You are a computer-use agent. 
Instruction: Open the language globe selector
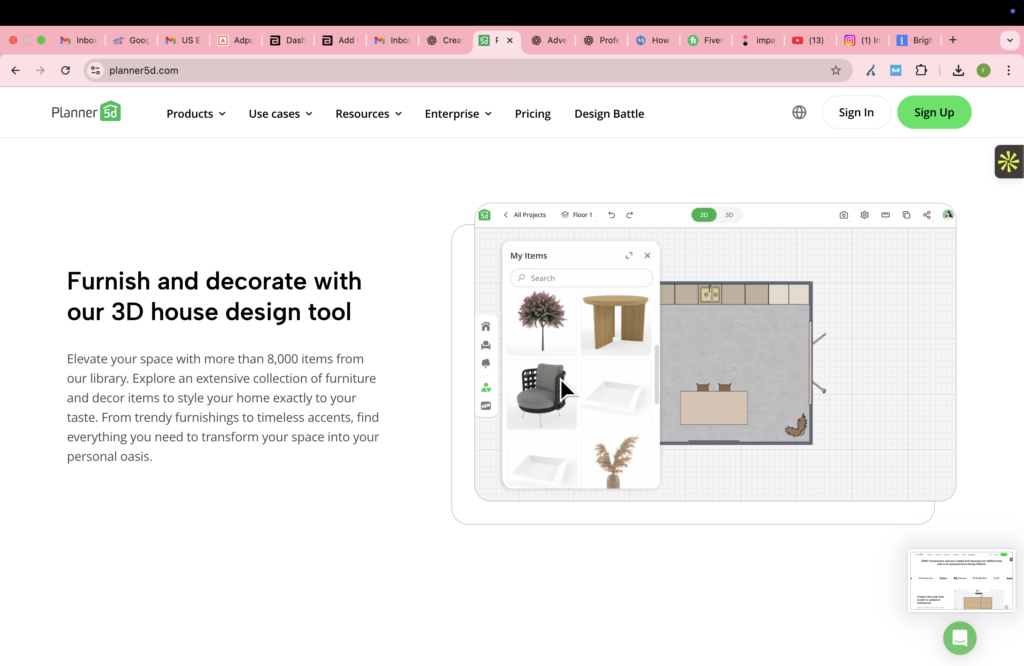(799, 113)
